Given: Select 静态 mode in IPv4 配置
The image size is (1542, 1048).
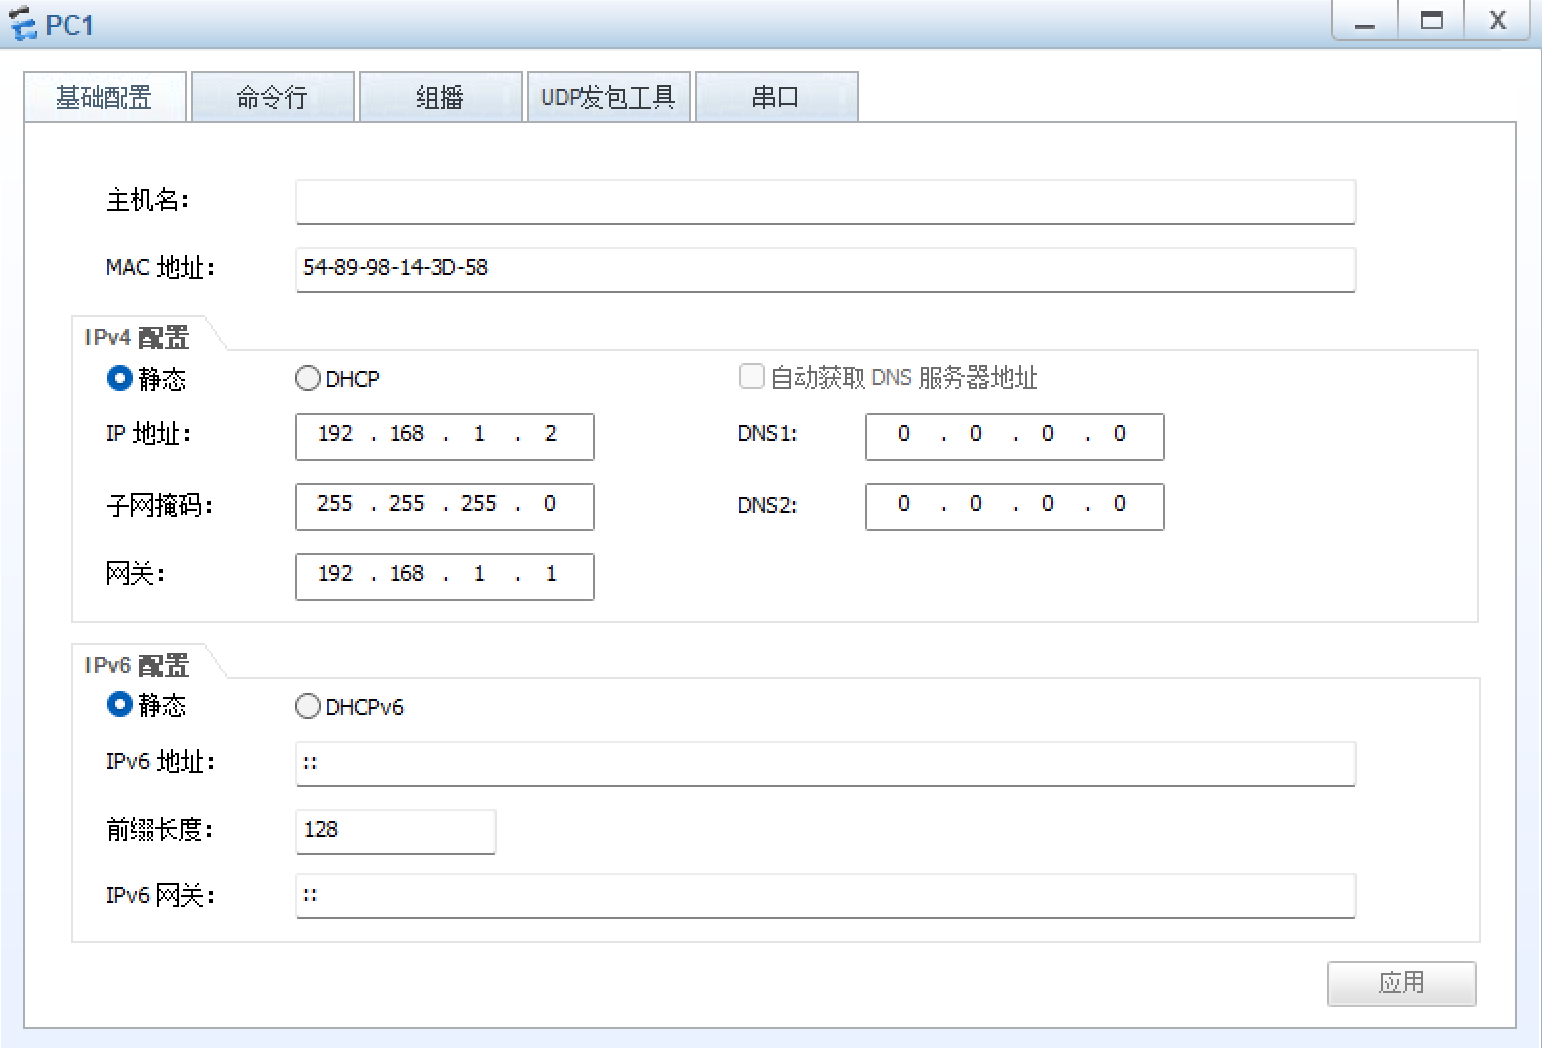Looking at the screenshot, I should (119, 378).
